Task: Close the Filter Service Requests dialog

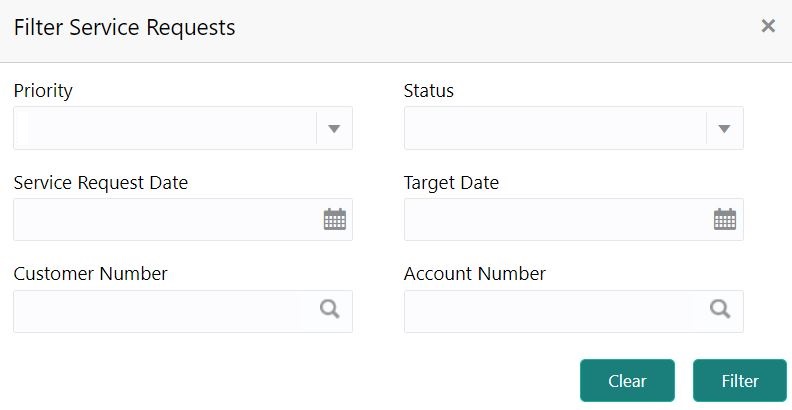Action: click(768, 26)
